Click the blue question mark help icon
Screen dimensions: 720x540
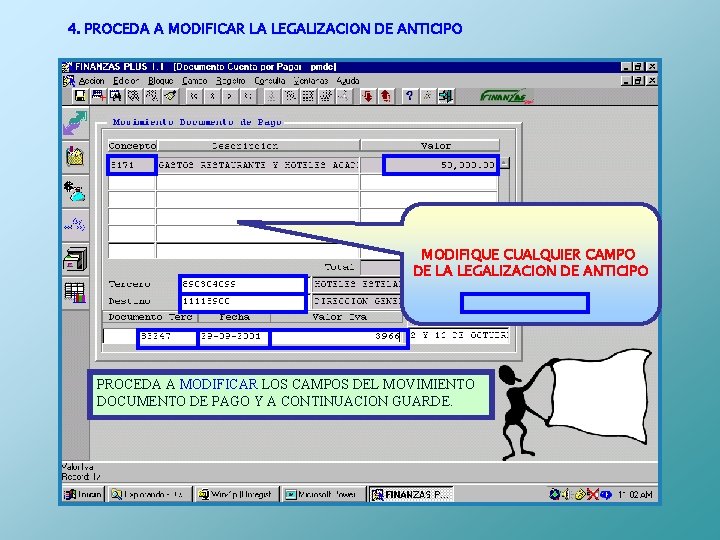click(409, 96)
